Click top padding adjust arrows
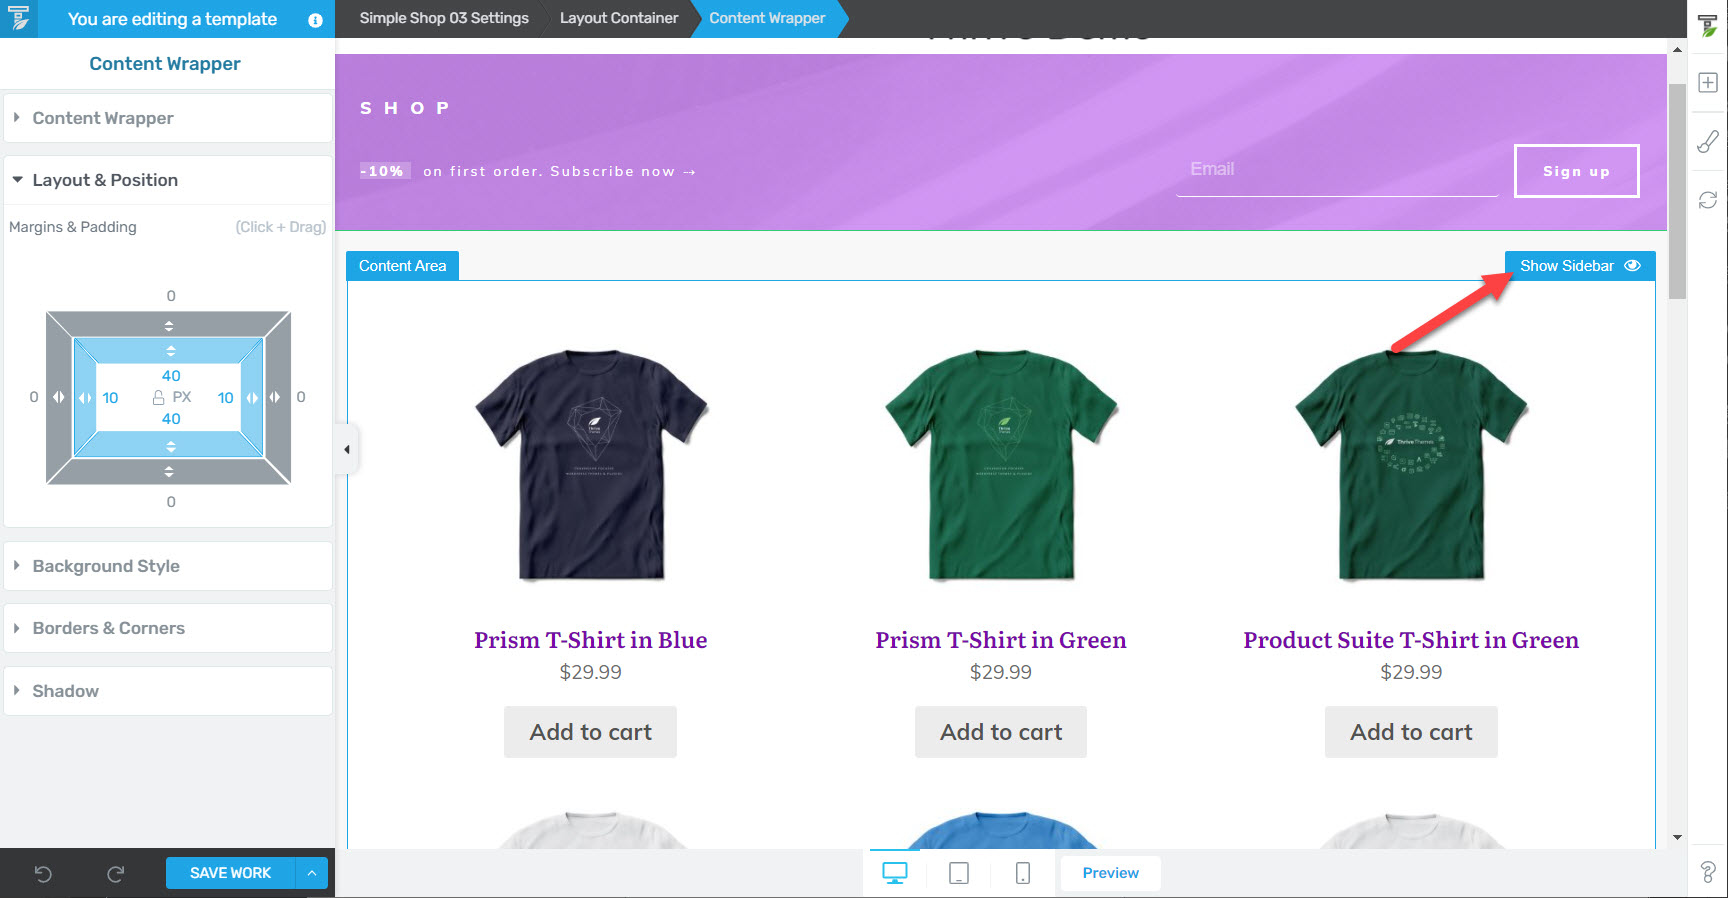The height and width of the screenshot is (898, 1728). coord(171,350)
